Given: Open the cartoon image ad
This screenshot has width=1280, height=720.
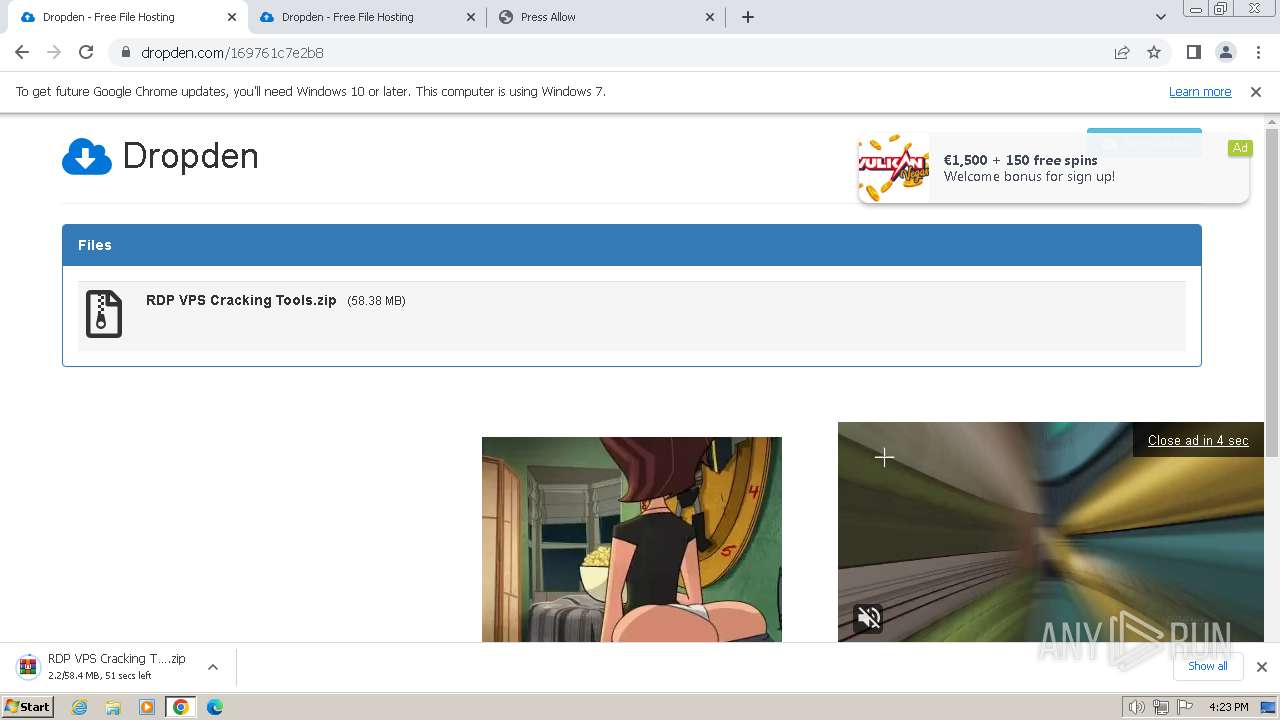Looking at the screenshot, I should [632, 539].
